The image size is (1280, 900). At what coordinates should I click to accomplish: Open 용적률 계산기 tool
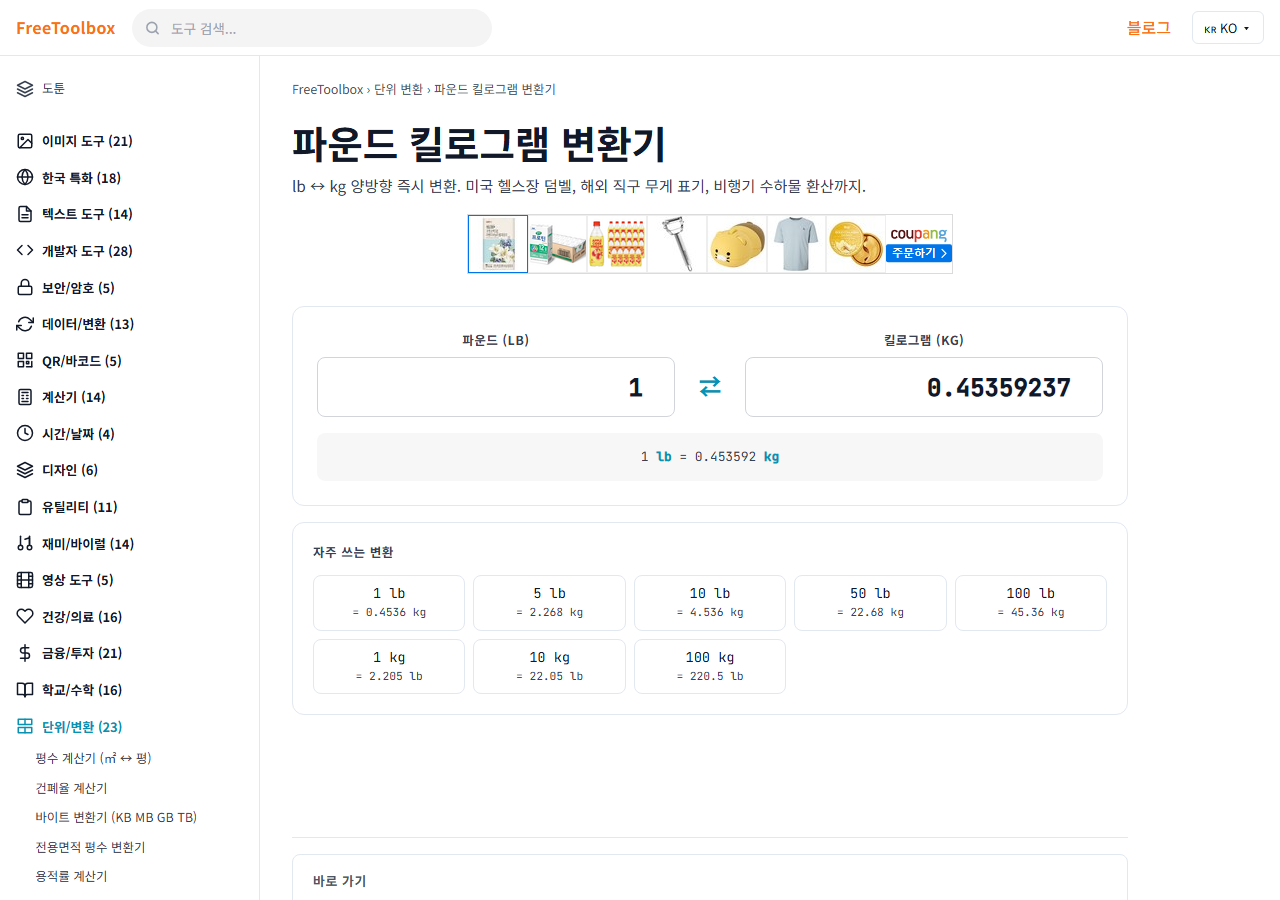point(71,876)
